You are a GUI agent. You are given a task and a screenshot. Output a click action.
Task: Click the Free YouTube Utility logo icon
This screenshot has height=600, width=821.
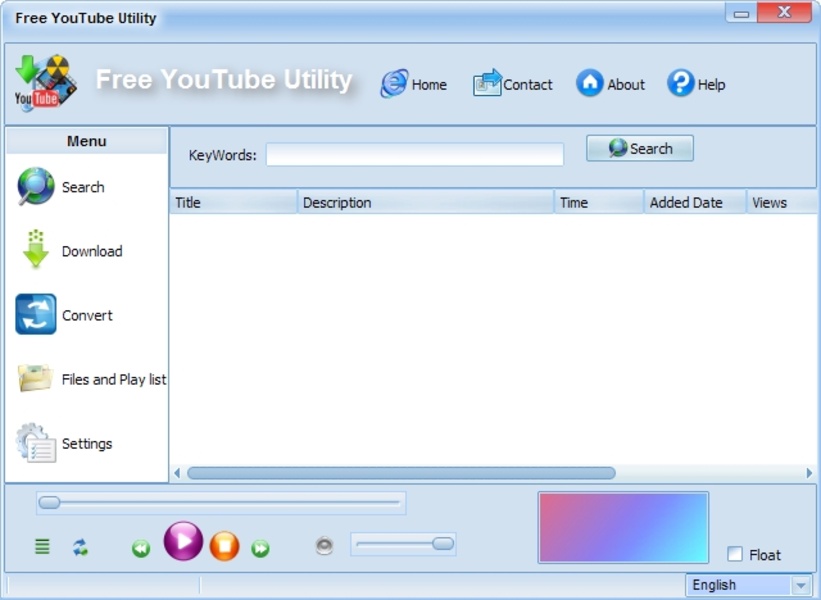46,83
